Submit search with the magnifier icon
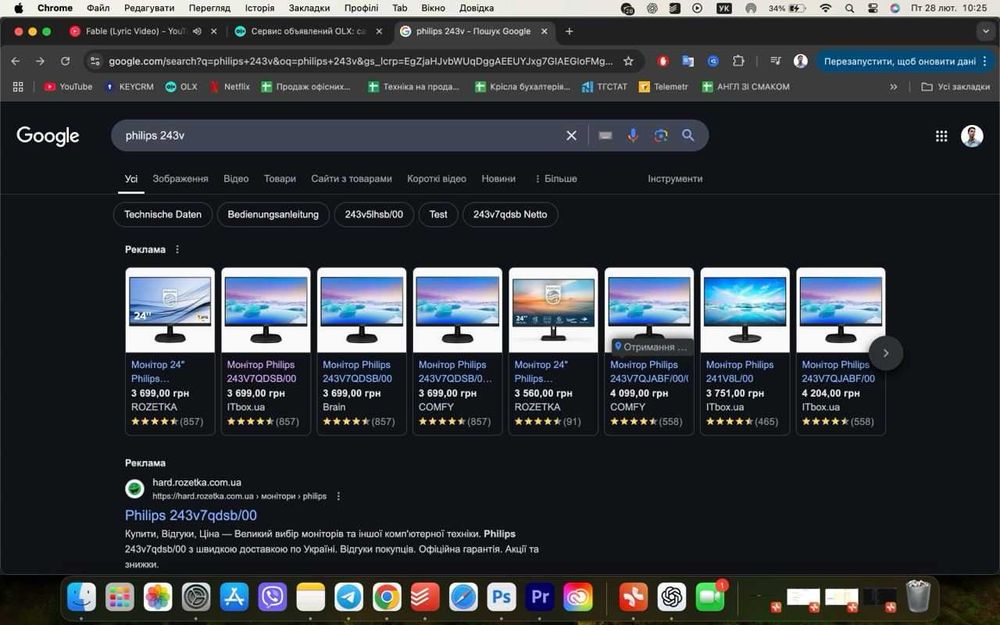Viewport: 1000px width, 625px height. pyautogui.click(x=688, y=135)
